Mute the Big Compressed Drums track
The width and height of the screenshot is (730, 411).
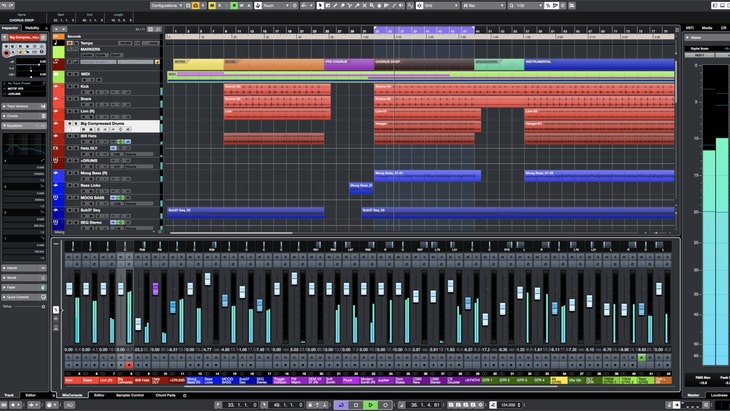(70, 123)
